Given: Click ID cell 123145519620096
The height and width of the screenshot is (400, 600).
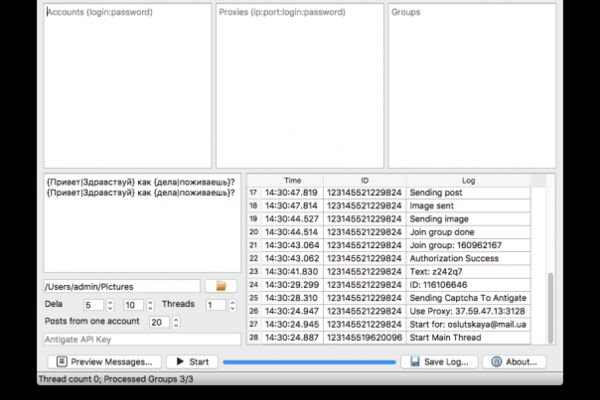Looking at the screenshot, I should (365, 338).
